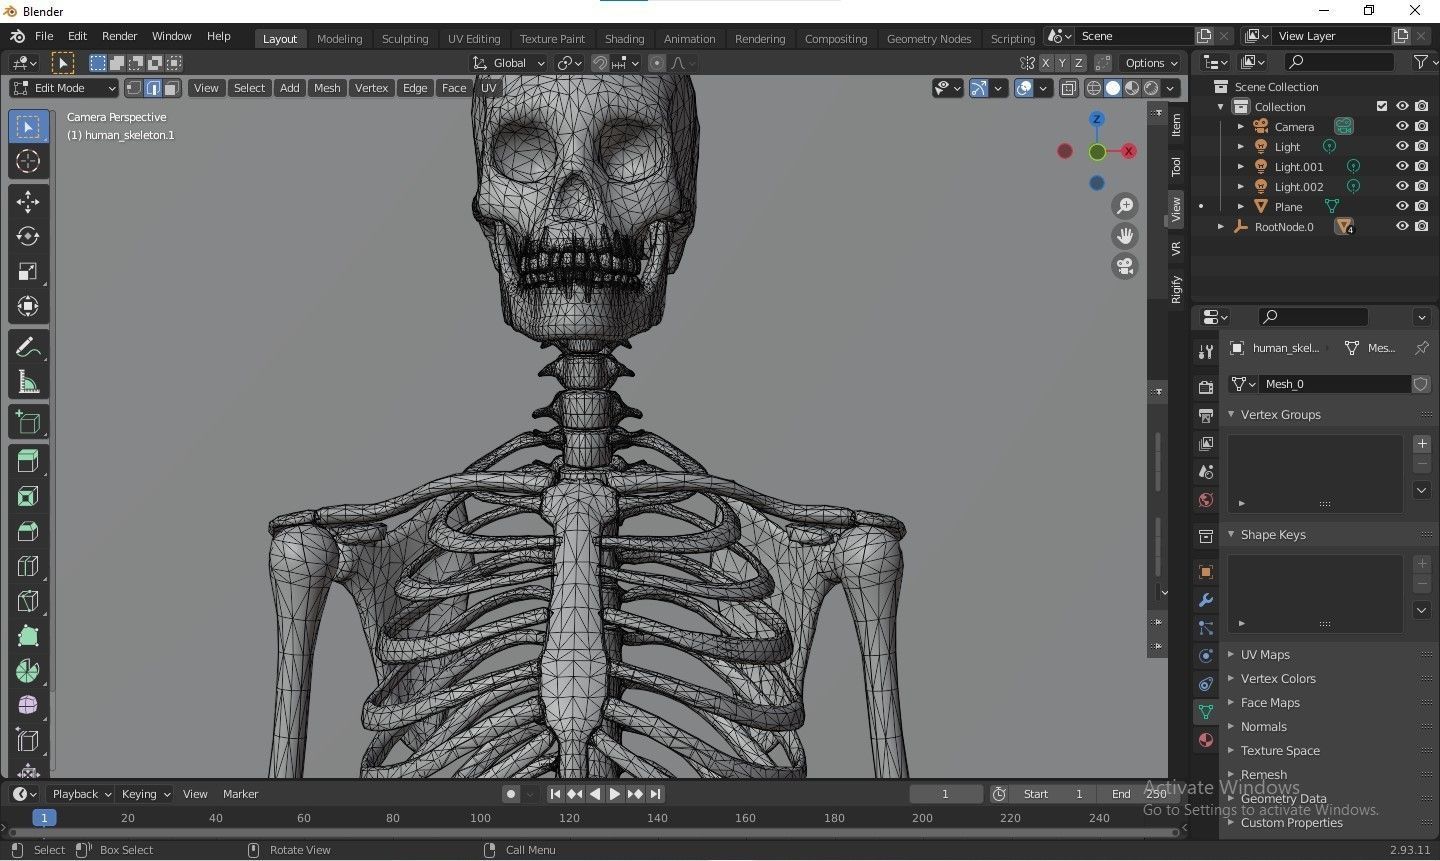
Task: Toggle Collection exclude checkbox
Action: [x=1382, y=107]
